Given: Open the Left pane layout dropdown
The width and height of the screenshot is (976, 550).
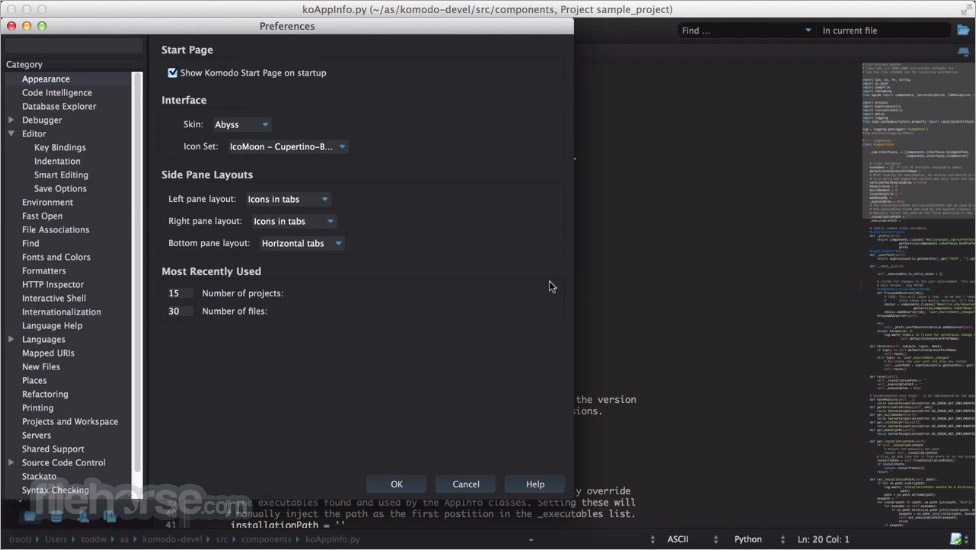Looking at the screenshot, I should click(288, 199).
